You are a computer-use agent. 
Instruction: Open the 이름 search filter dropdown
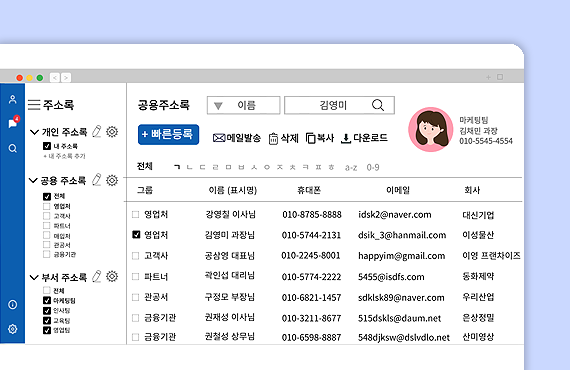point(244,105)
